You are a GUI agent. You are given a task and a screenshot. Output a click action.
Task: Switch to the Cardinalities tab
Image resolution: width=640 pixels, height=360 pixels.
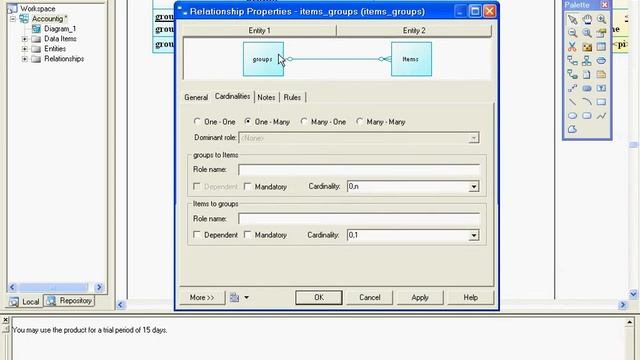pos(232,96)
